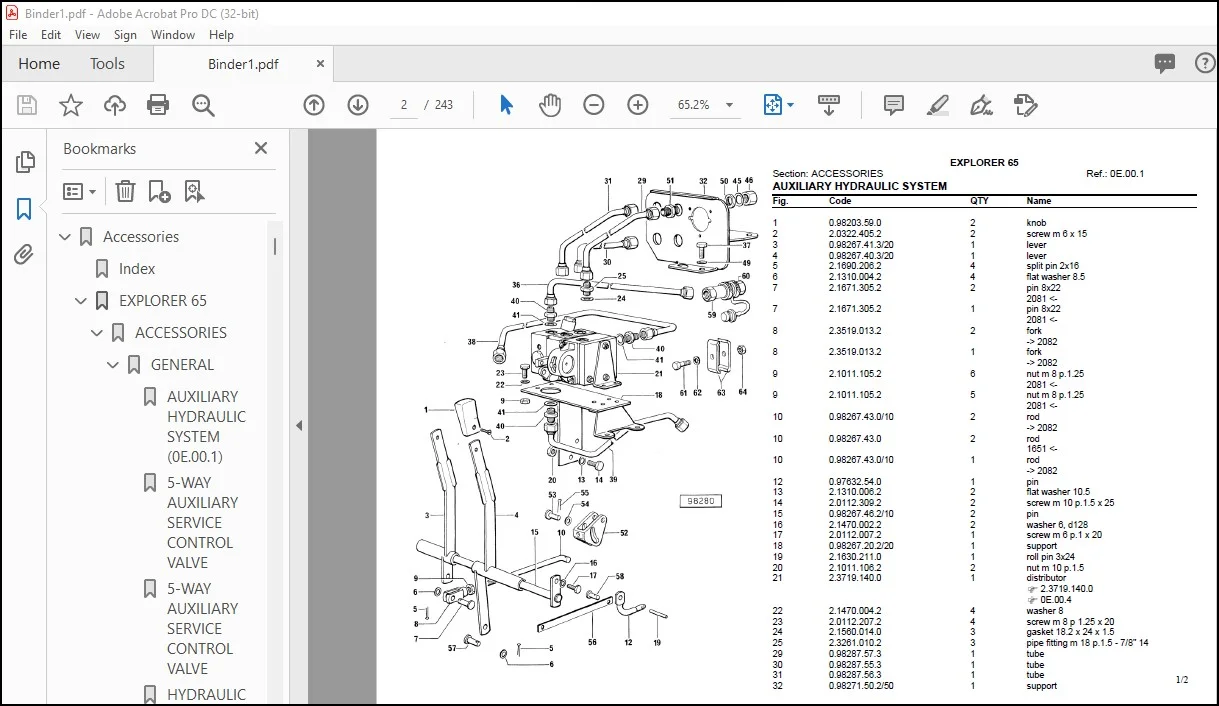The width and height of the screenshot is (1219, 706).
Task: Open the partially visible HYDRAULIC bookmark
Action: pyautogui.click(x=206, y=695)
